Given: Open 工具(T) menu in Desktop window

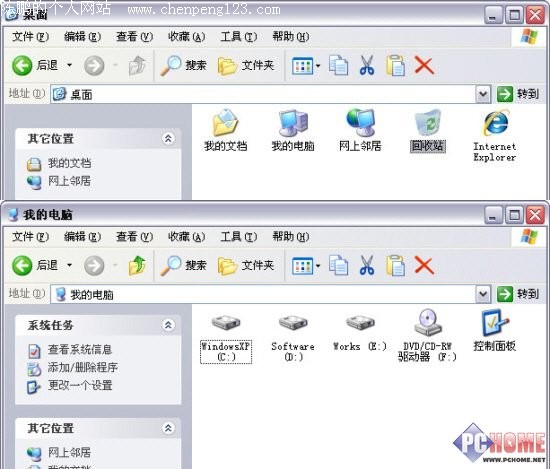Looking at the screenshot, I should [x=239, y=36].
